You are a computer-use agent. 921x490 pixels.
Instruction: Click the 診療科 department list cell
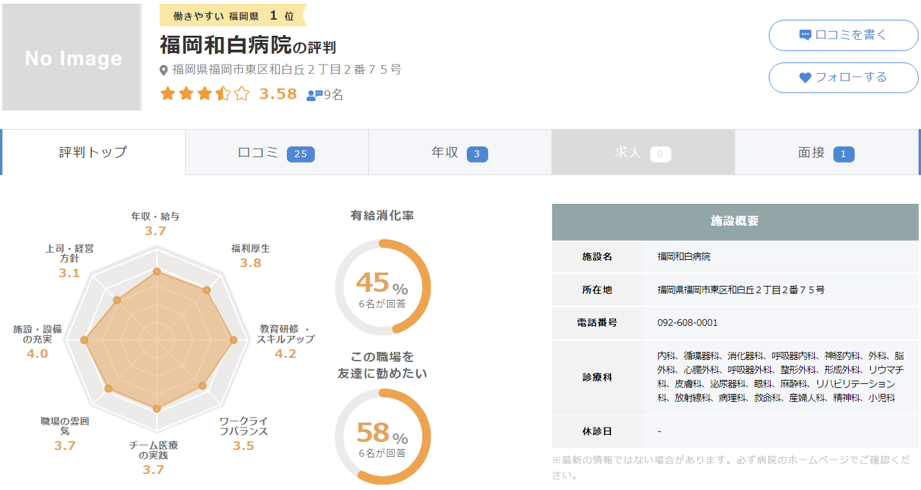781,377
